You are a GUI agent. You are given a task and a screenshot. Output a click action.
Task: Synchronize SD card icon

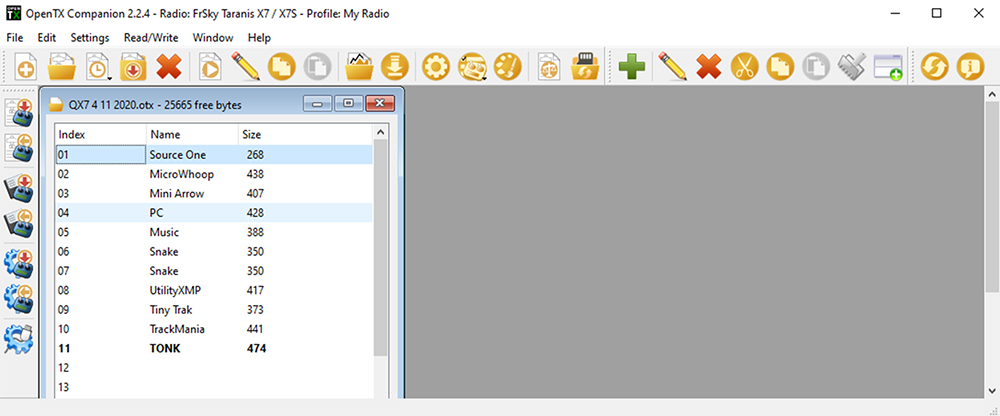coord(585,66)
